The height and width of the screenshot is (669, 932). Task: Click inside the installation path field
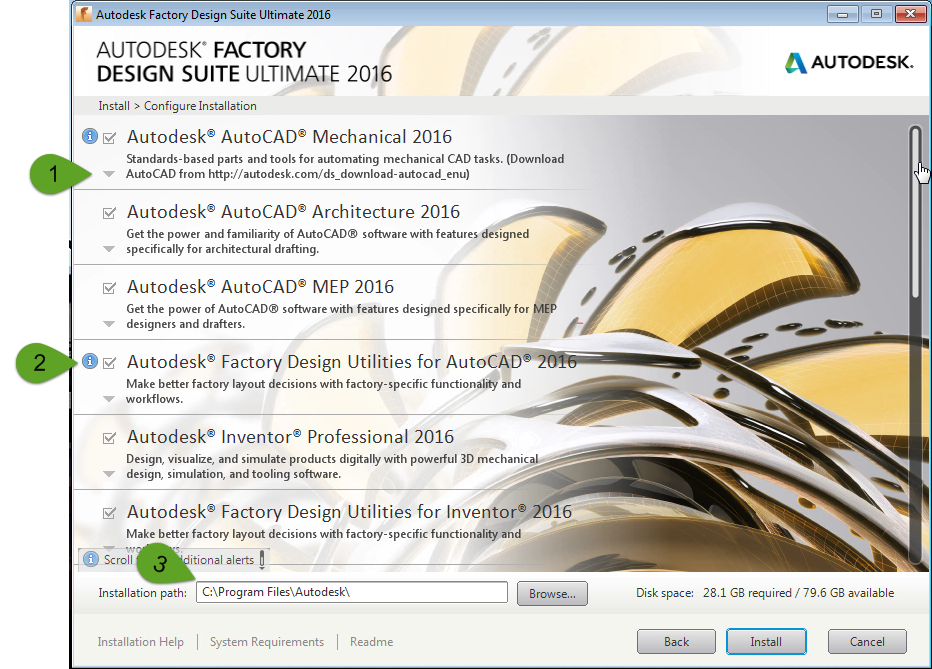click(350, 592)
